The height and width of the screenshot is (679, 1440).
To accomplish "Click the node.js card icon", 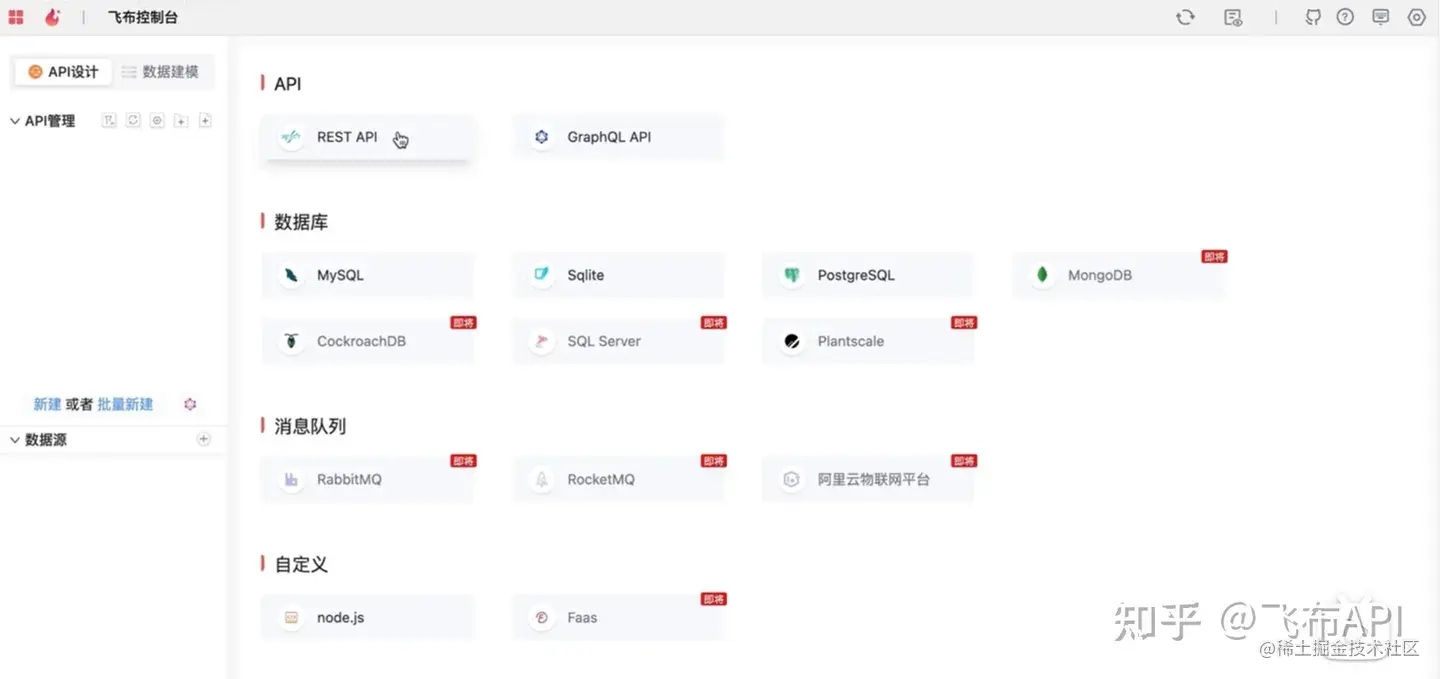I will (291, 617).
